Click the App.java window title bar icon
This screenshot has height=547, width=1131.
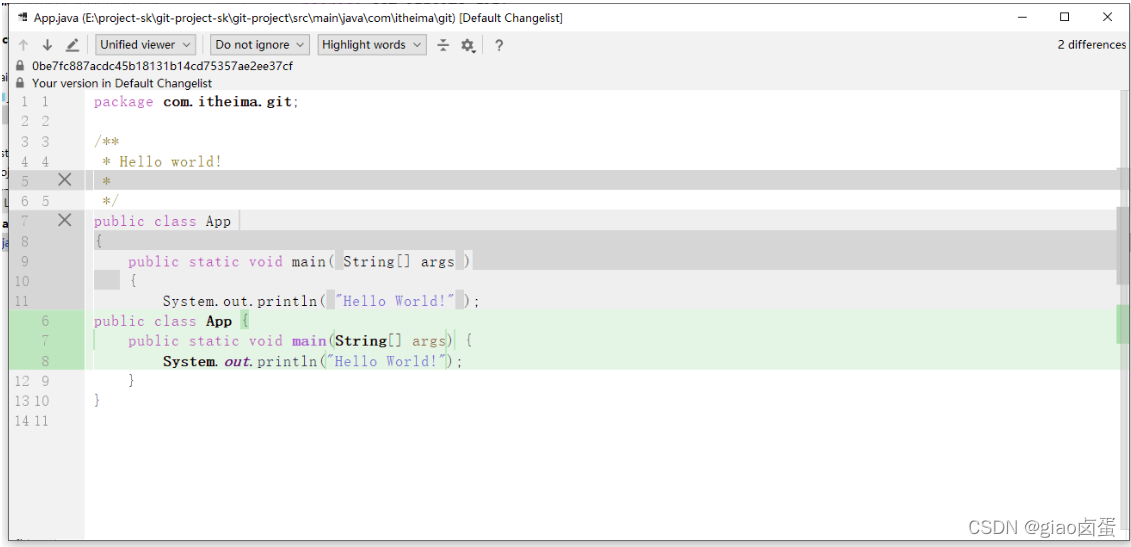(22, 18)
